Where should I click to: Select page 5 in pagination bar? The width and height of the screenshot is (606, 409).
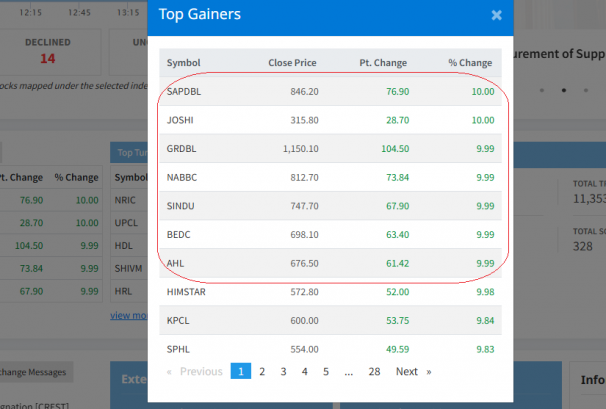325,371
